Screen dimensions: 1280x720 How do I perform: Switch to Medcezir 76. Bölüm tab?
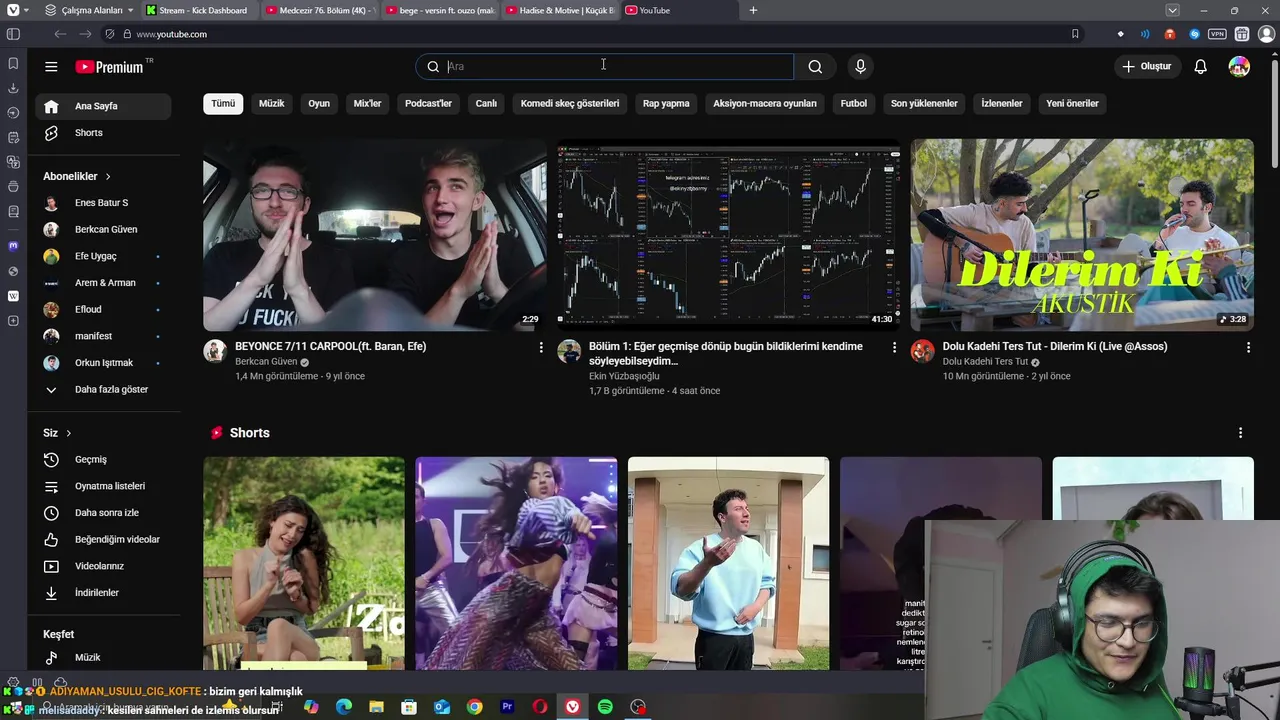320,10
